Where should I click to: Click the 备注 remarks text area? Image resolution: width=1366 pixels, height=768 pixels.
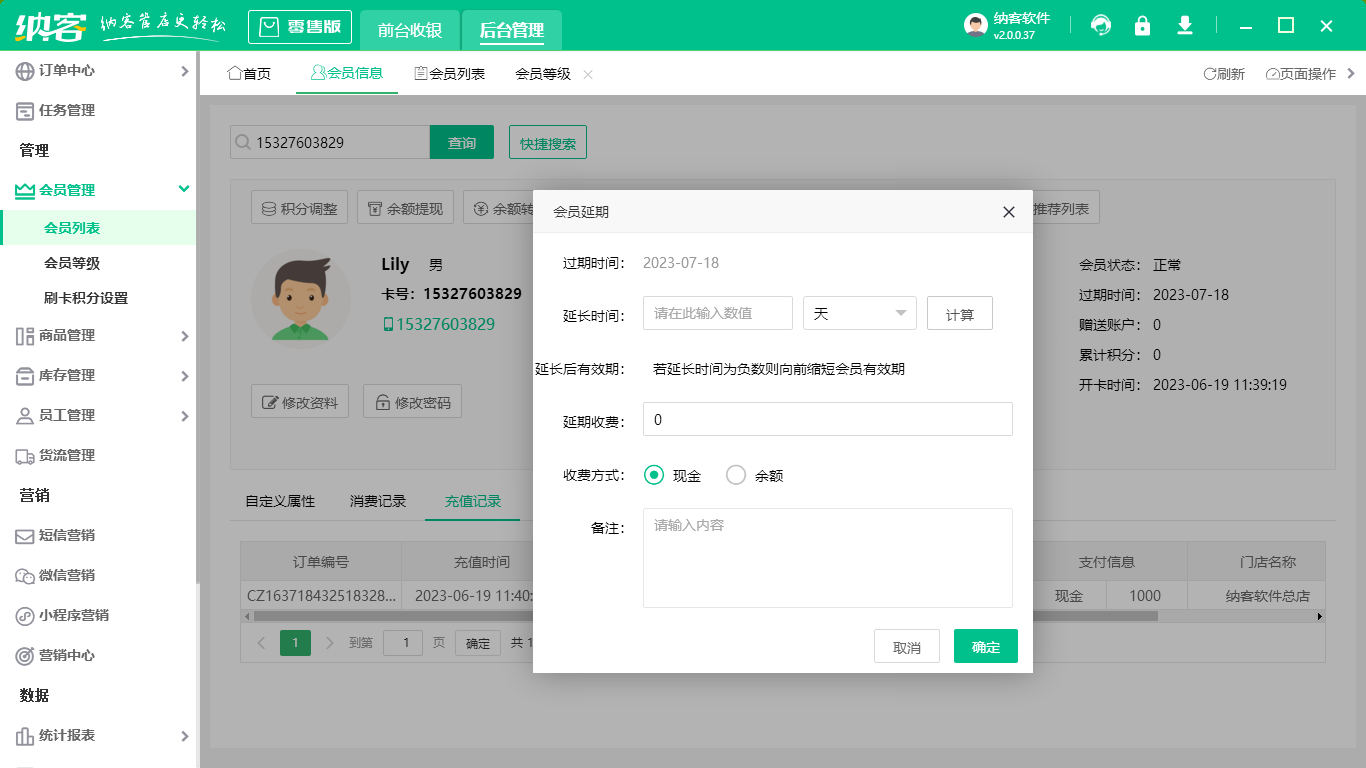tap(827, 557)
